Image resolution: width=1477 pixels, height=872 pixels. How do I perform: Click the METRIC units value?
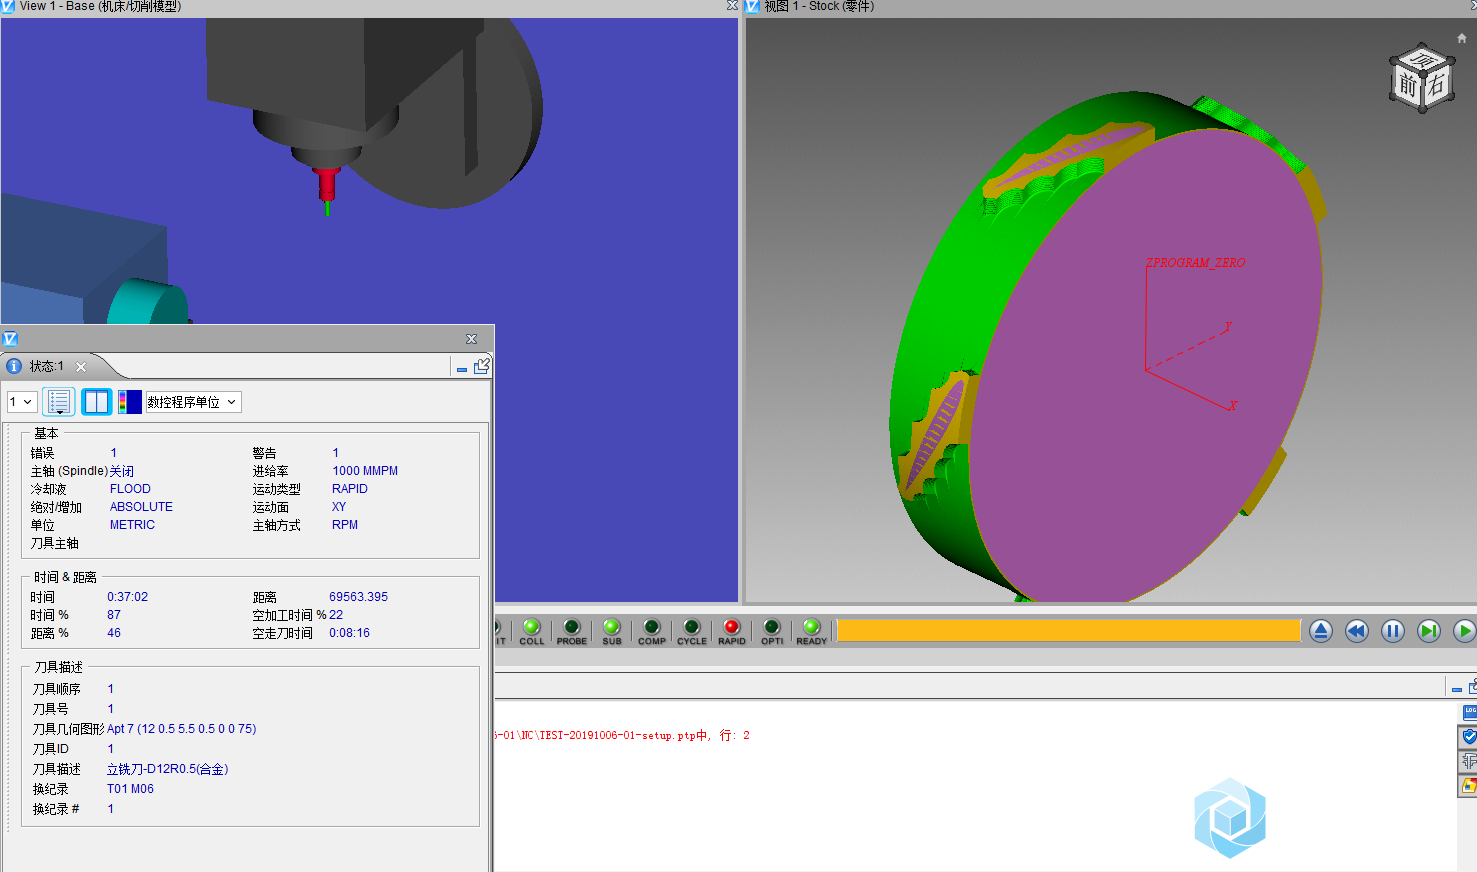[x=132, y=525]
